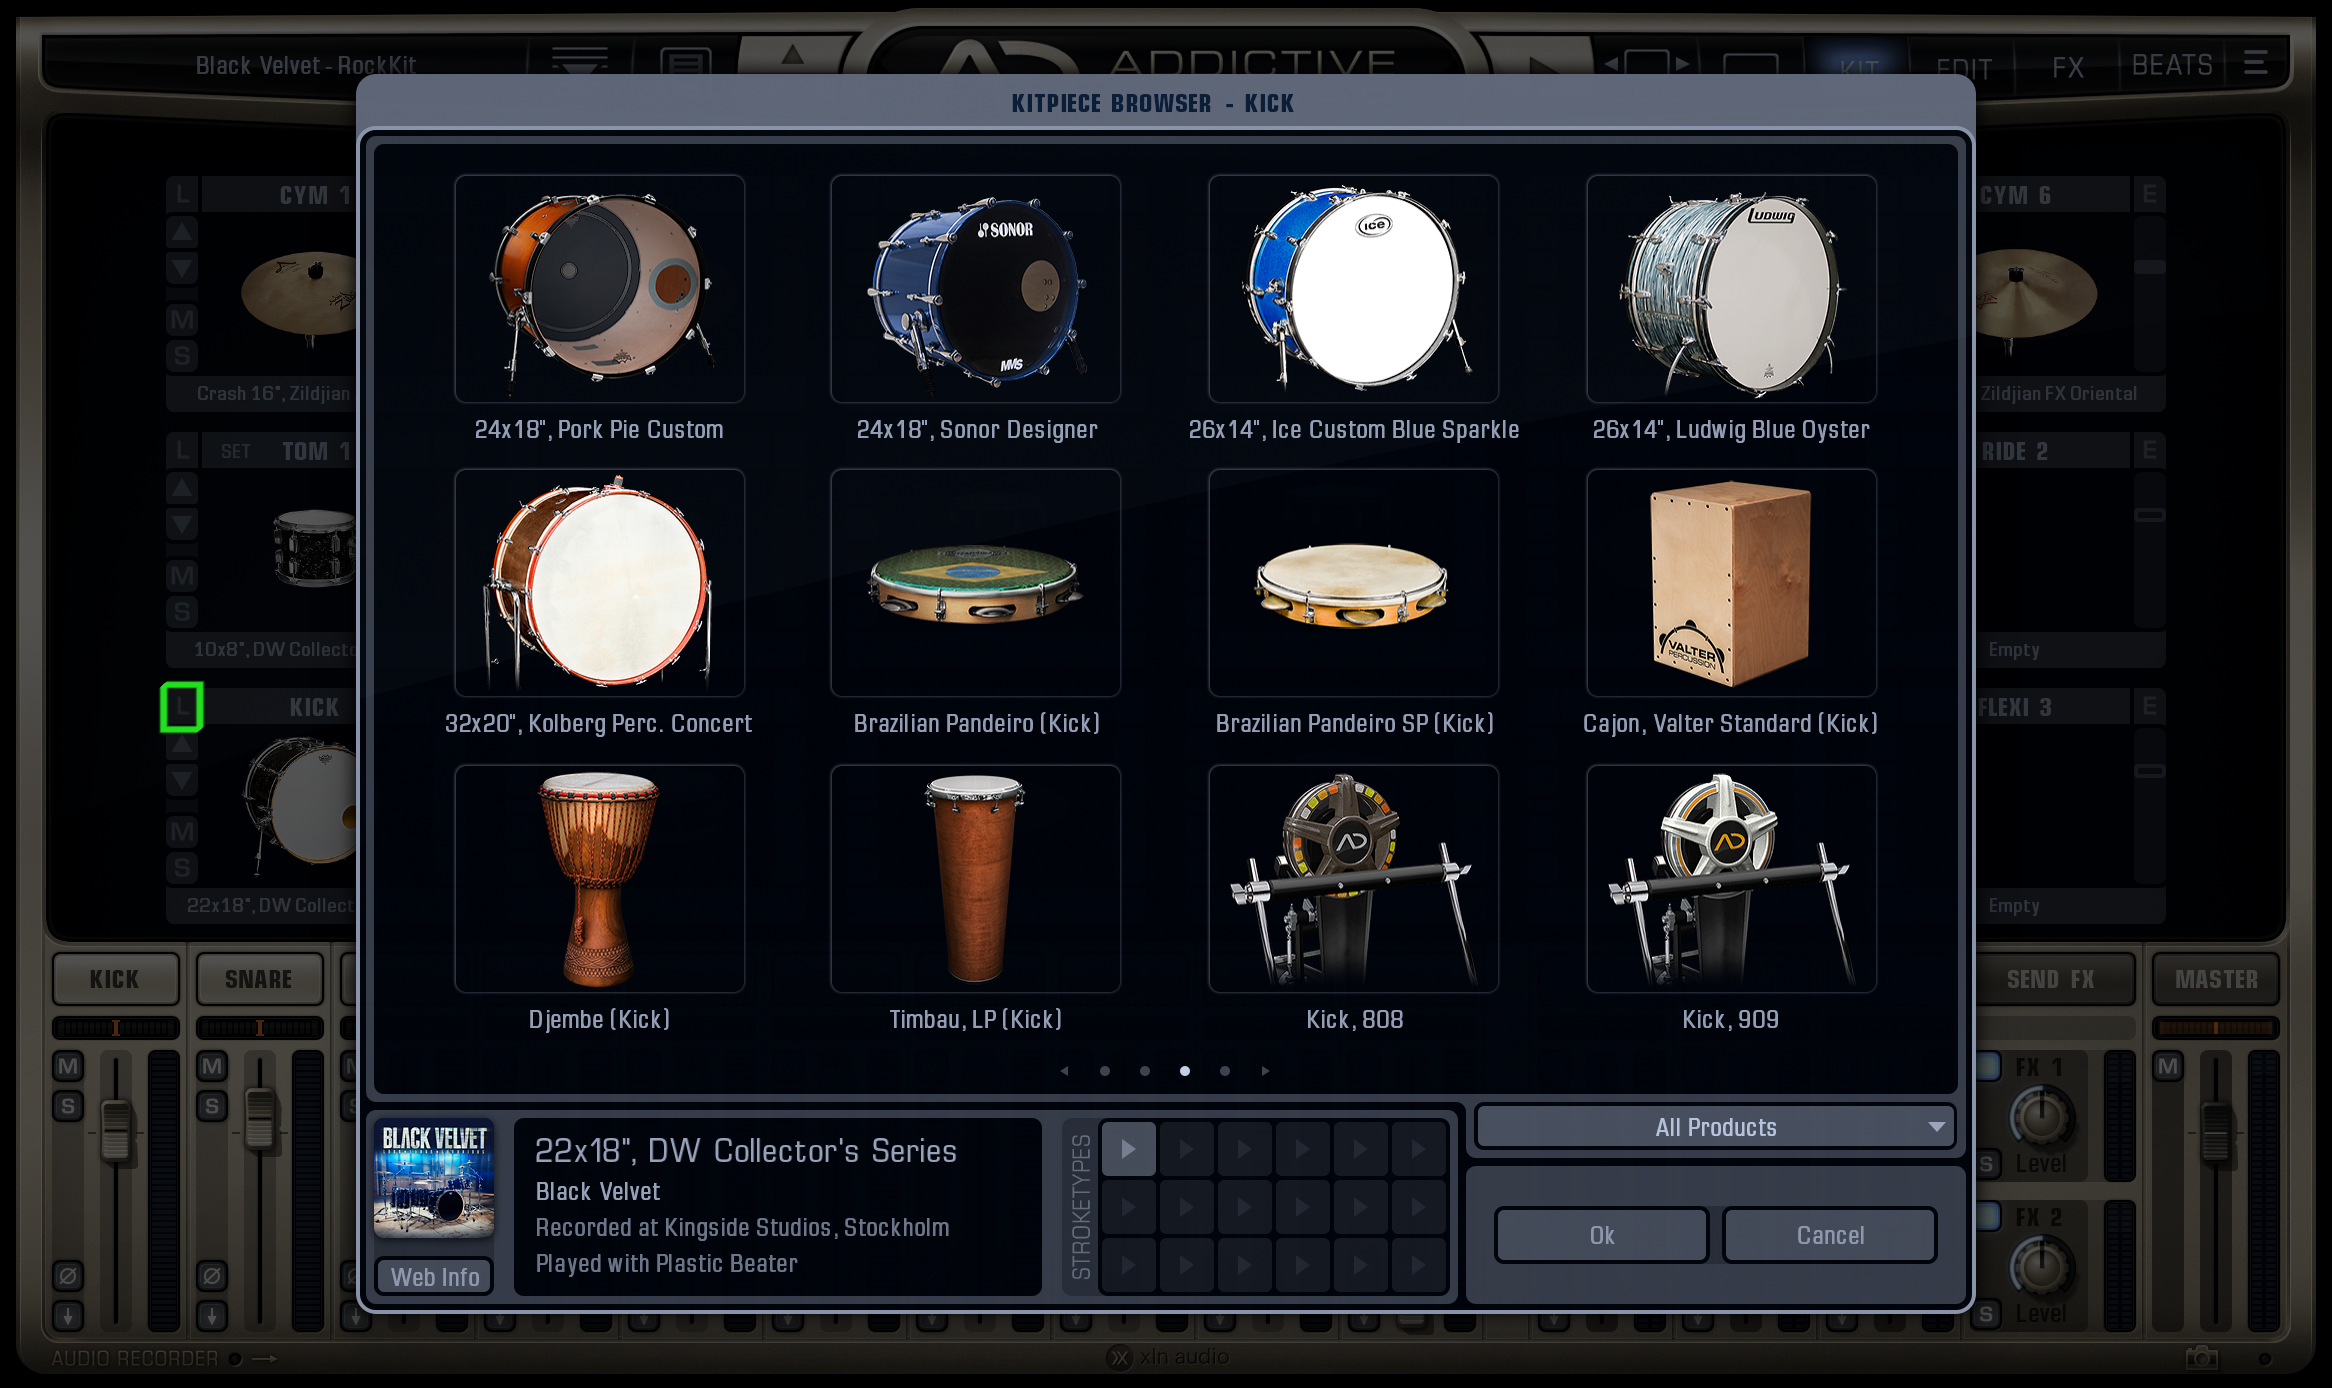Open output routing arrow on KICK channel
This screenshot has height=1388, width=2332.
[x=68, y=1316]
